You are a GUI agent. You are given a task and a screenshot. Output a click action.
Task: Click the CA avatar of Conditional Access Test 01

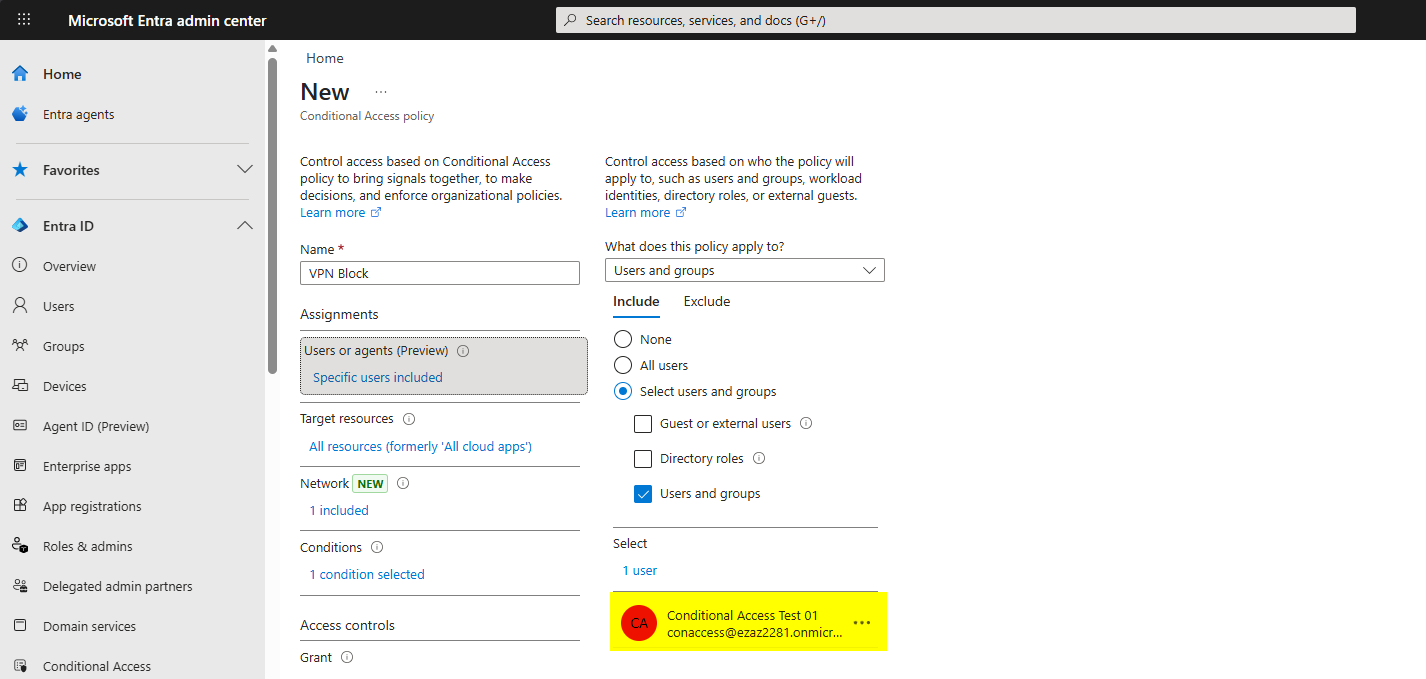639,623
